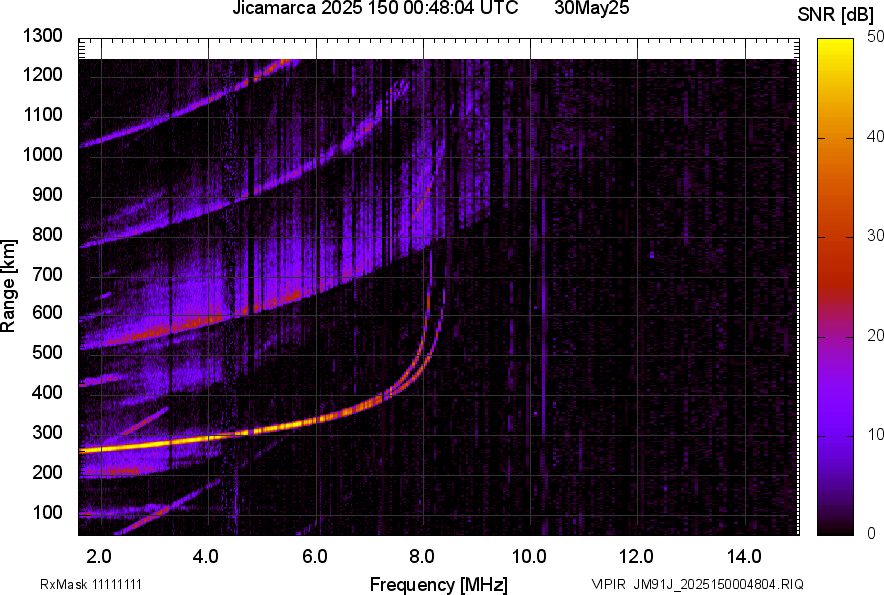Click the range tick label '1000'
Viewport: 884px width, 595px height.
pyautogui.click(x=42, y=154)
